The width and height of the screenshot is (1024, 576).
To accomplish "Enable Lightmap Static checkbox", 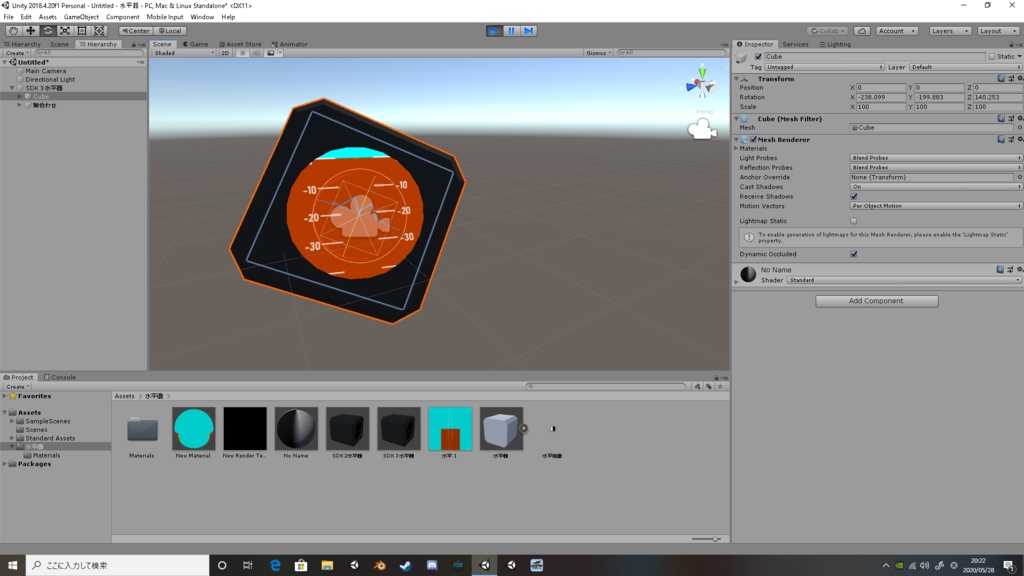I will coord(854,221).
